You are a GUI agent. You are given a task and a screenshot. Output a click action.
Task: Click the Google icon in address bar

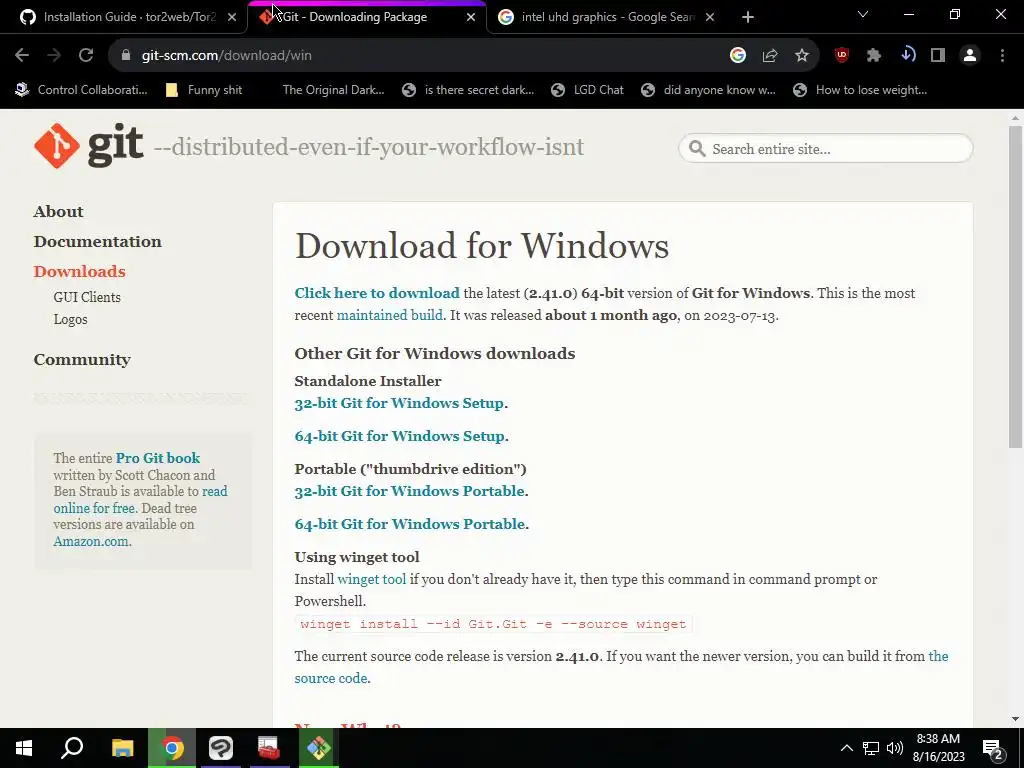[738, 56]
